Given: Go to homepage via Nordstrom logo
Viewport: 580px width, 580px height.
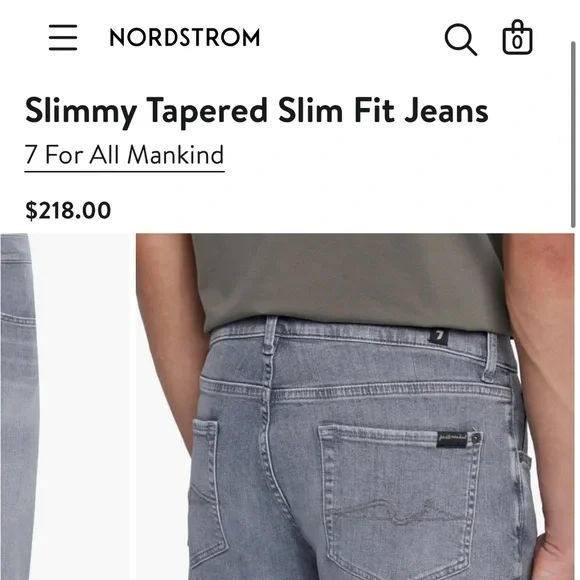Looking at the screenshot, I should pyautogui.click(x=185, y=37).
